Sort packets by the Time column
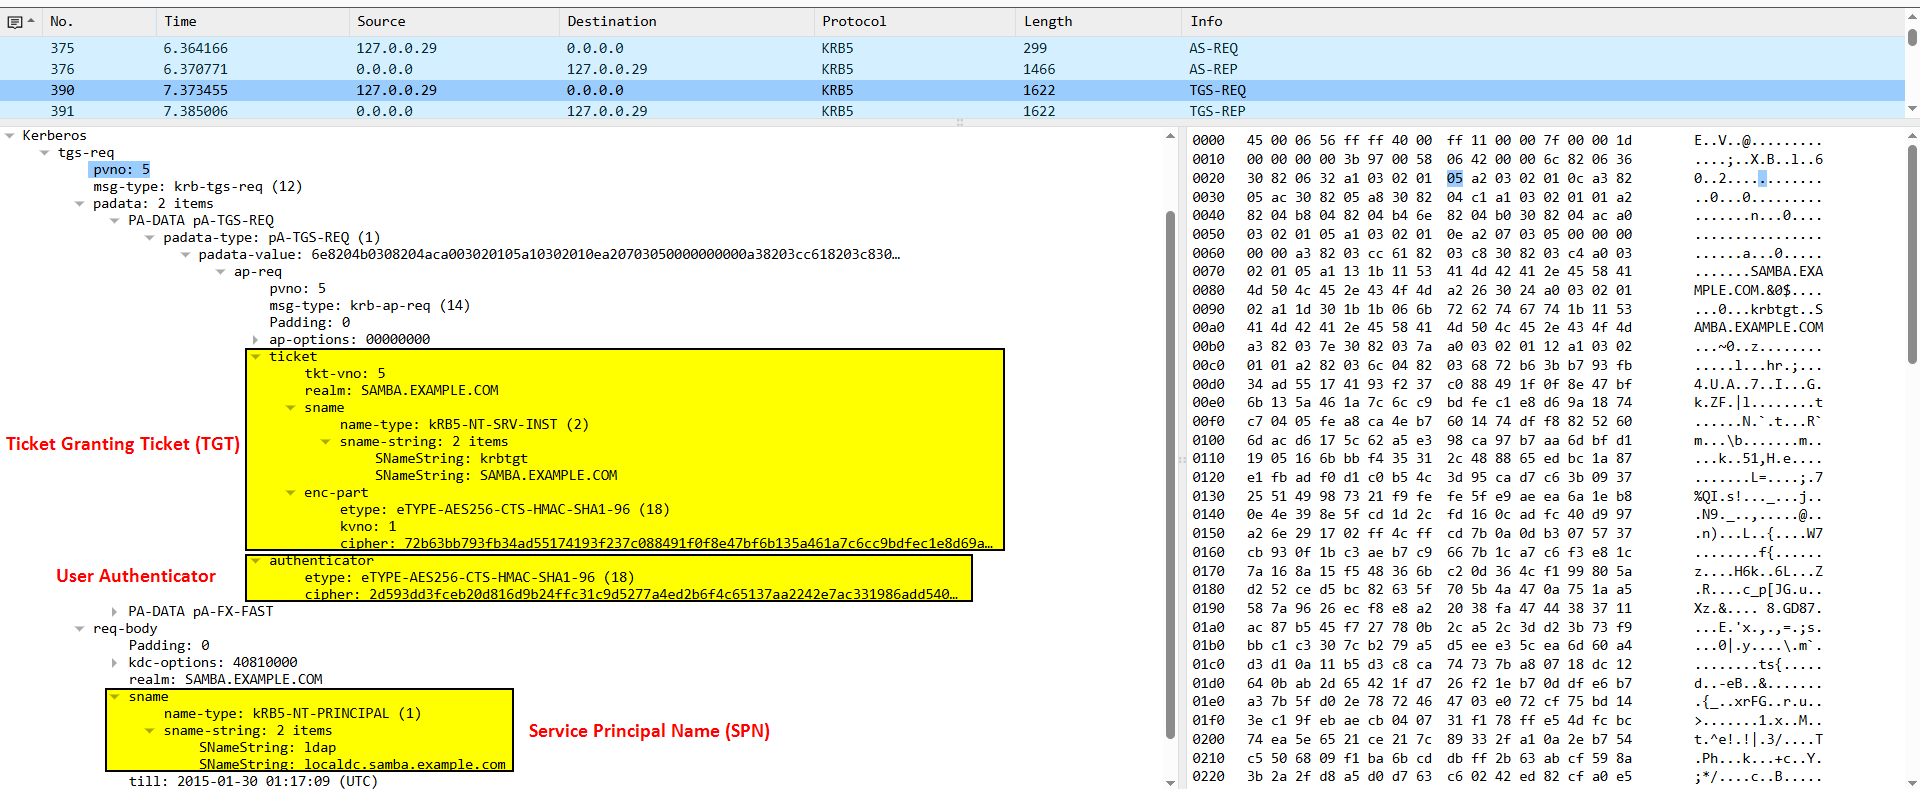 [180, 21]
